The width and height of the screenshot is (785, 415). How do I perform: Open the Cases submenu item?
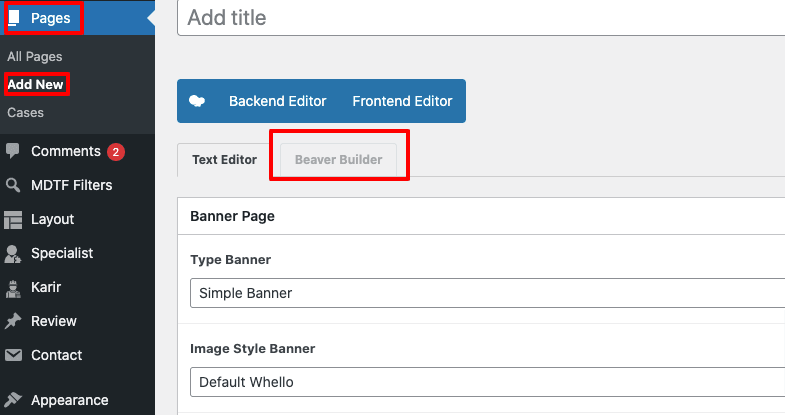coord(26,113)
